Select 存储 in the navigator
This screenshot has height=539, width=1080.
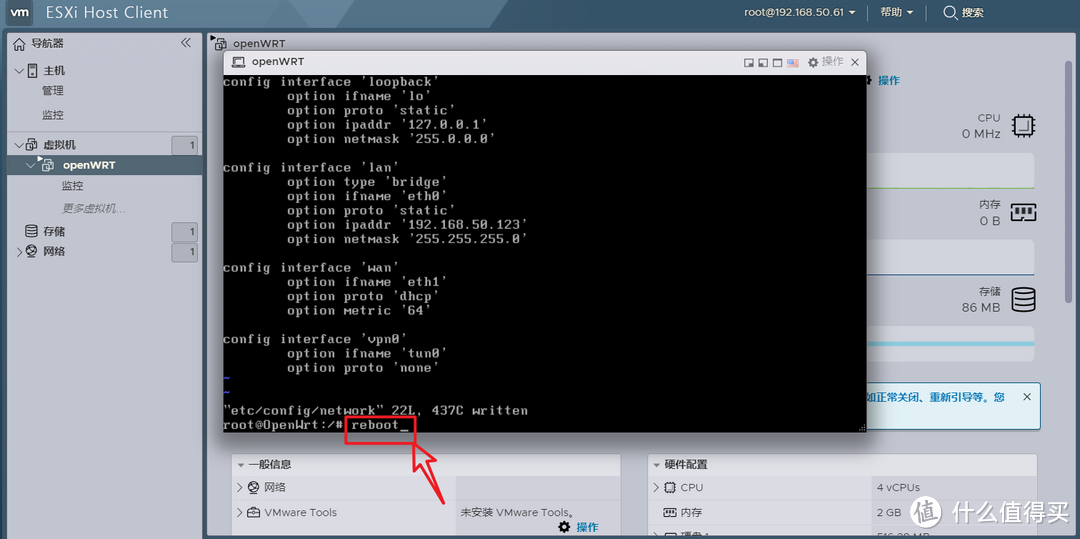tap(54, 231)
